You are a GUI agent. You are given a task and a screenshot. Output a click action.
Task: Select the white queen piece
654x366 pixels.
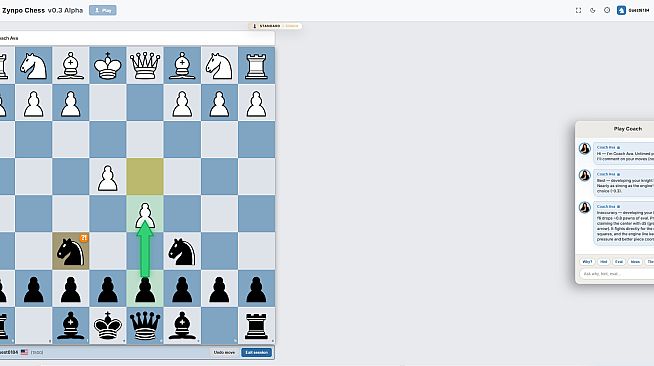point(145,65)
